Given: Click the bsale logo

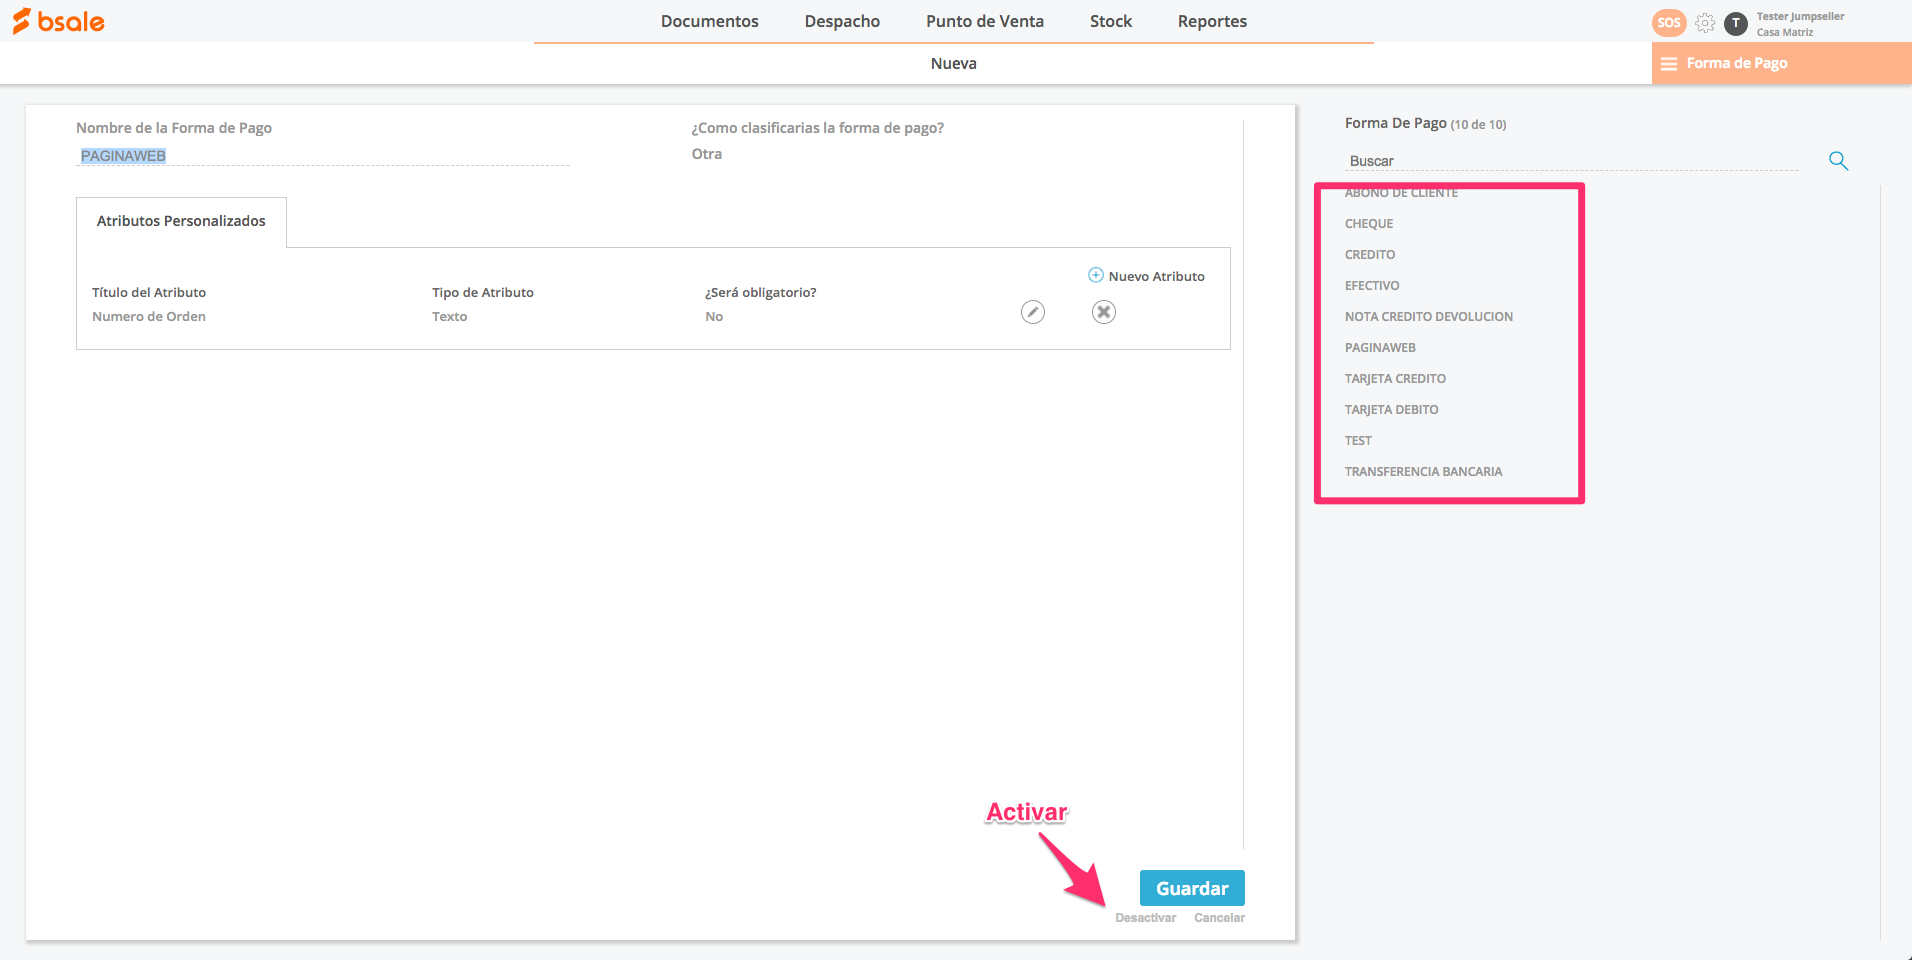Looking at the screenshot, I should coord(58,21).
